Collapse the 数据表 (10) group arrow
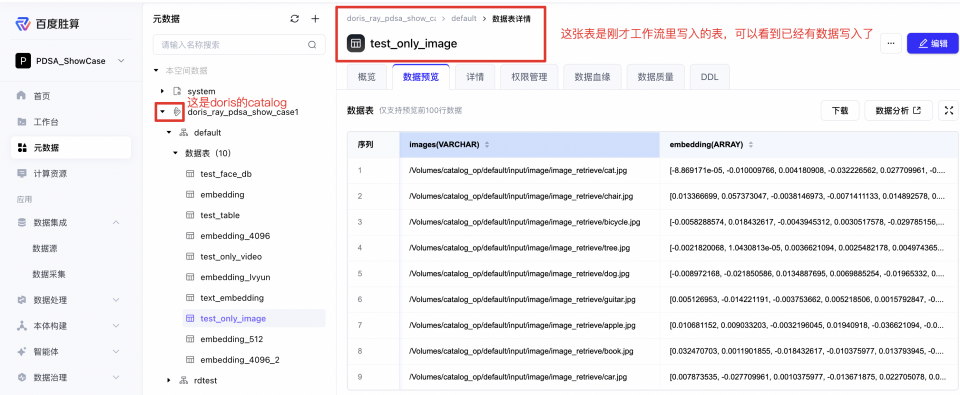 click(176, 153)
